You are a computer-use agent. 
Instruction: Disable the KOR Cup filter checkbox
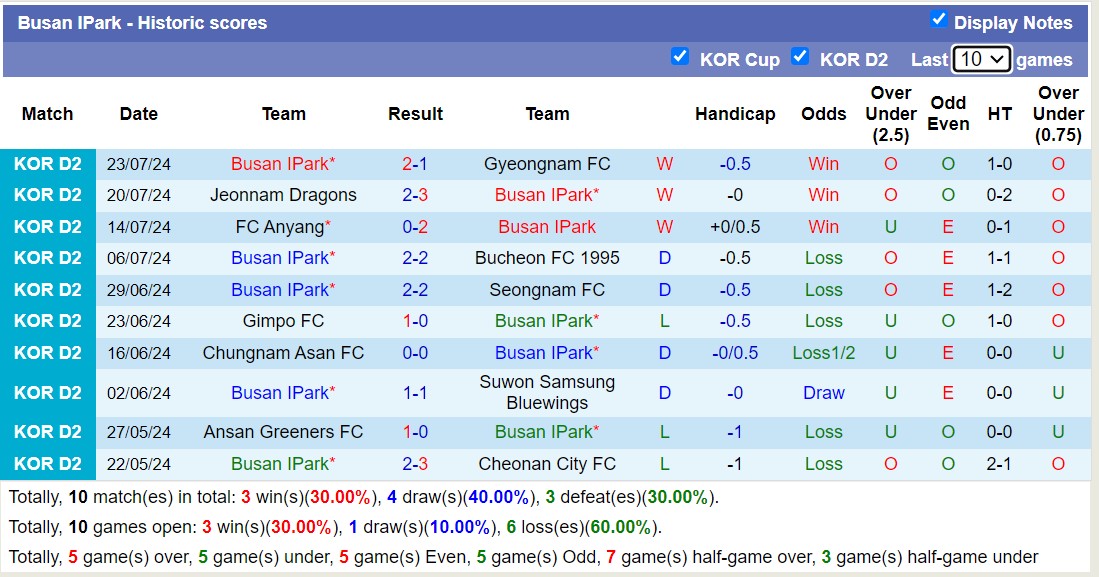(681, 59)
